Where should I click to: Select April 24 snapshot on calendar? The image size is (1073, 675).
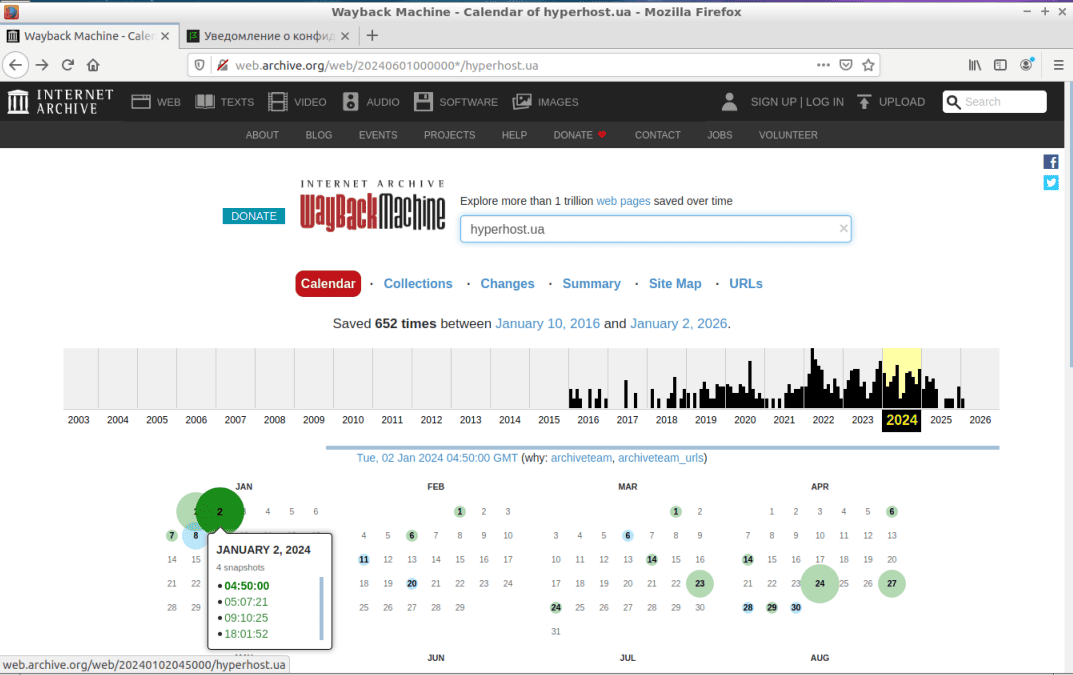coord(820,583)
